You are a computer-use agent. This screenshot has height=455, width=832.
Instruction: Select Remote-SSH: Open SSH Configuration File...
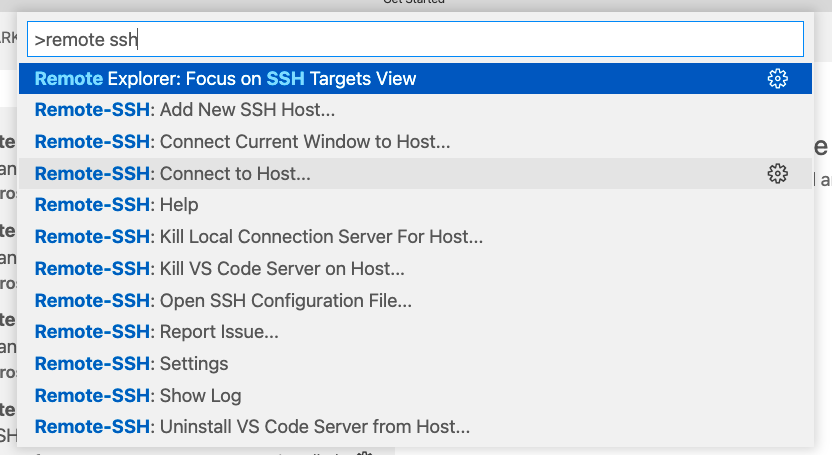click(x=415, y=300)
